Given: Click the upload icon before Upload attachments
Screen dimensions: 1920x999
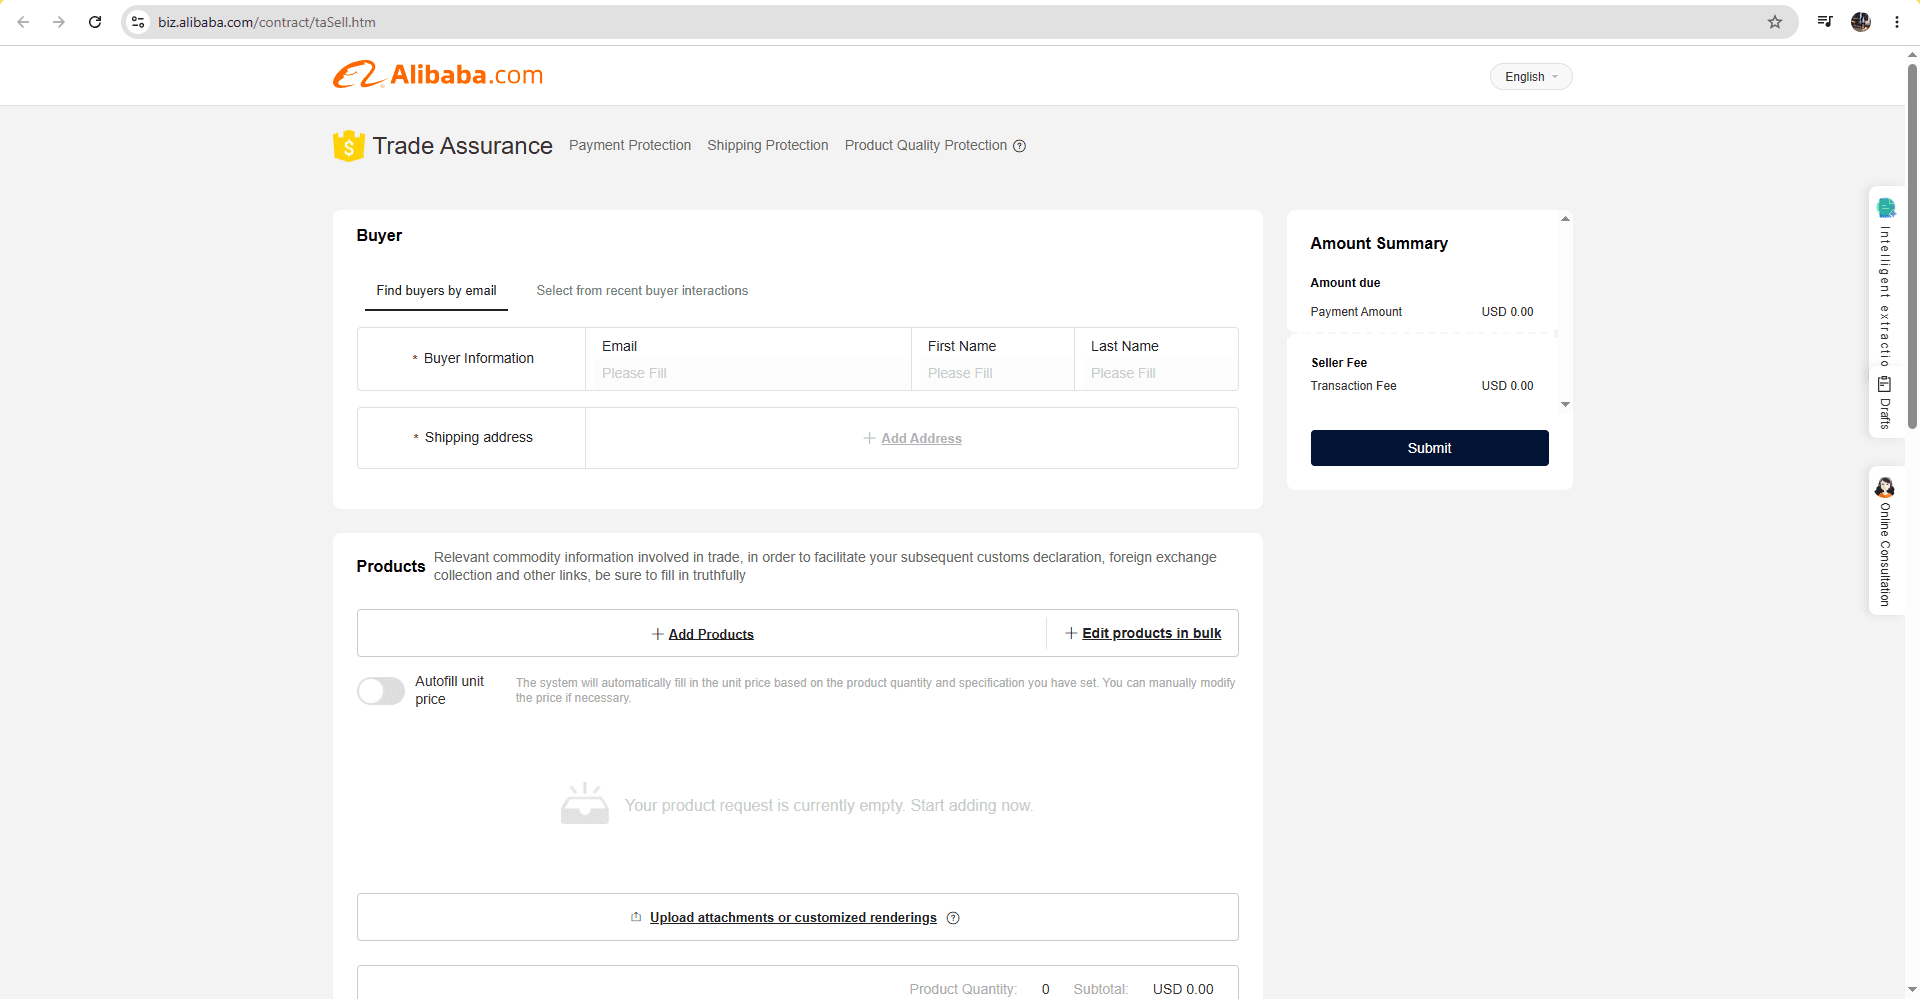Looking at the screenshot, I should [636, 917].
